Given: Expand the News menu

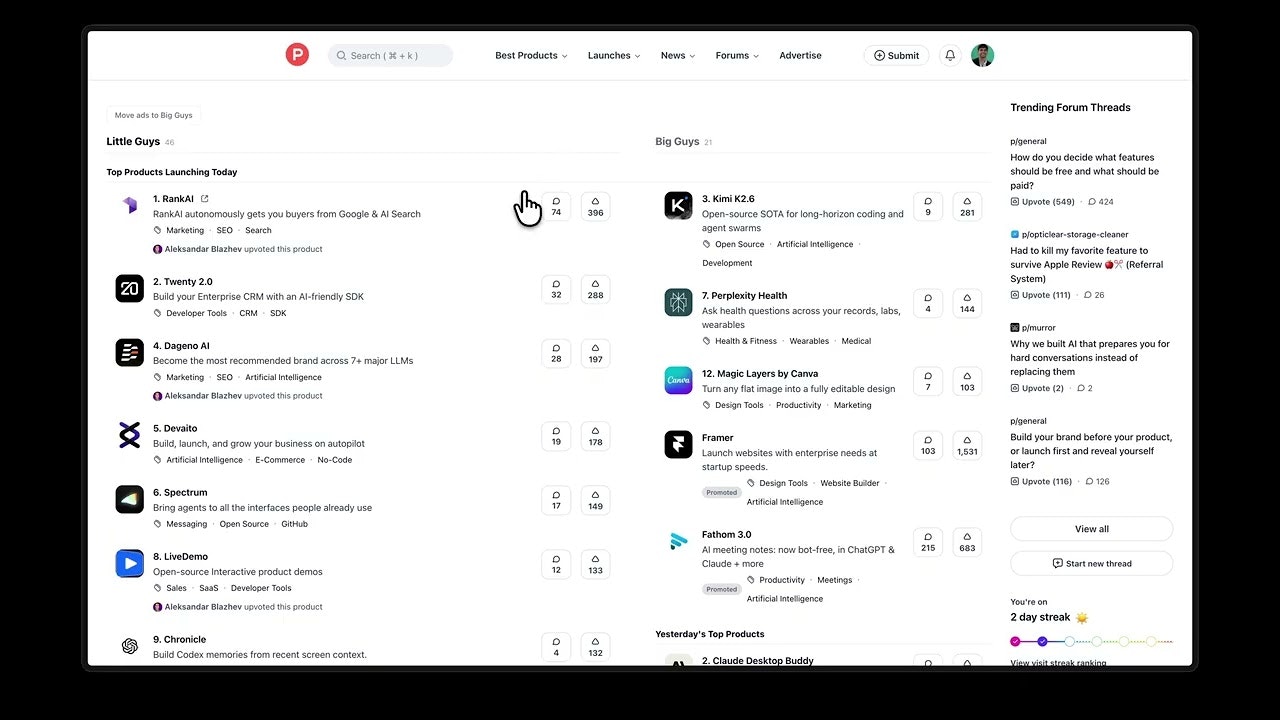Looking at the screenshot, I should coord(678,56).
